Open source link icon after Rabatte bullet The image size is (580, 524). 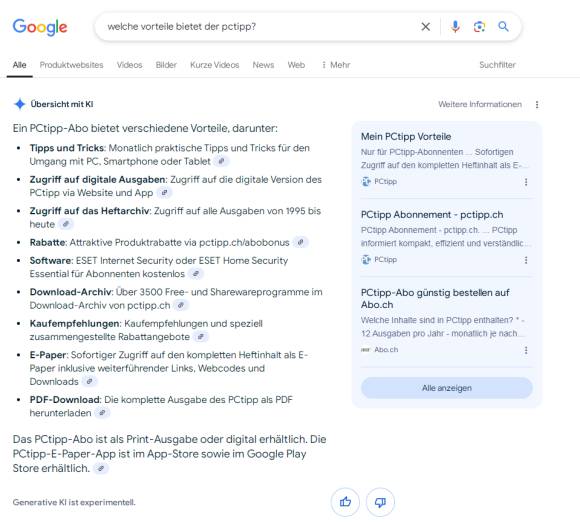tap(301, 242)
